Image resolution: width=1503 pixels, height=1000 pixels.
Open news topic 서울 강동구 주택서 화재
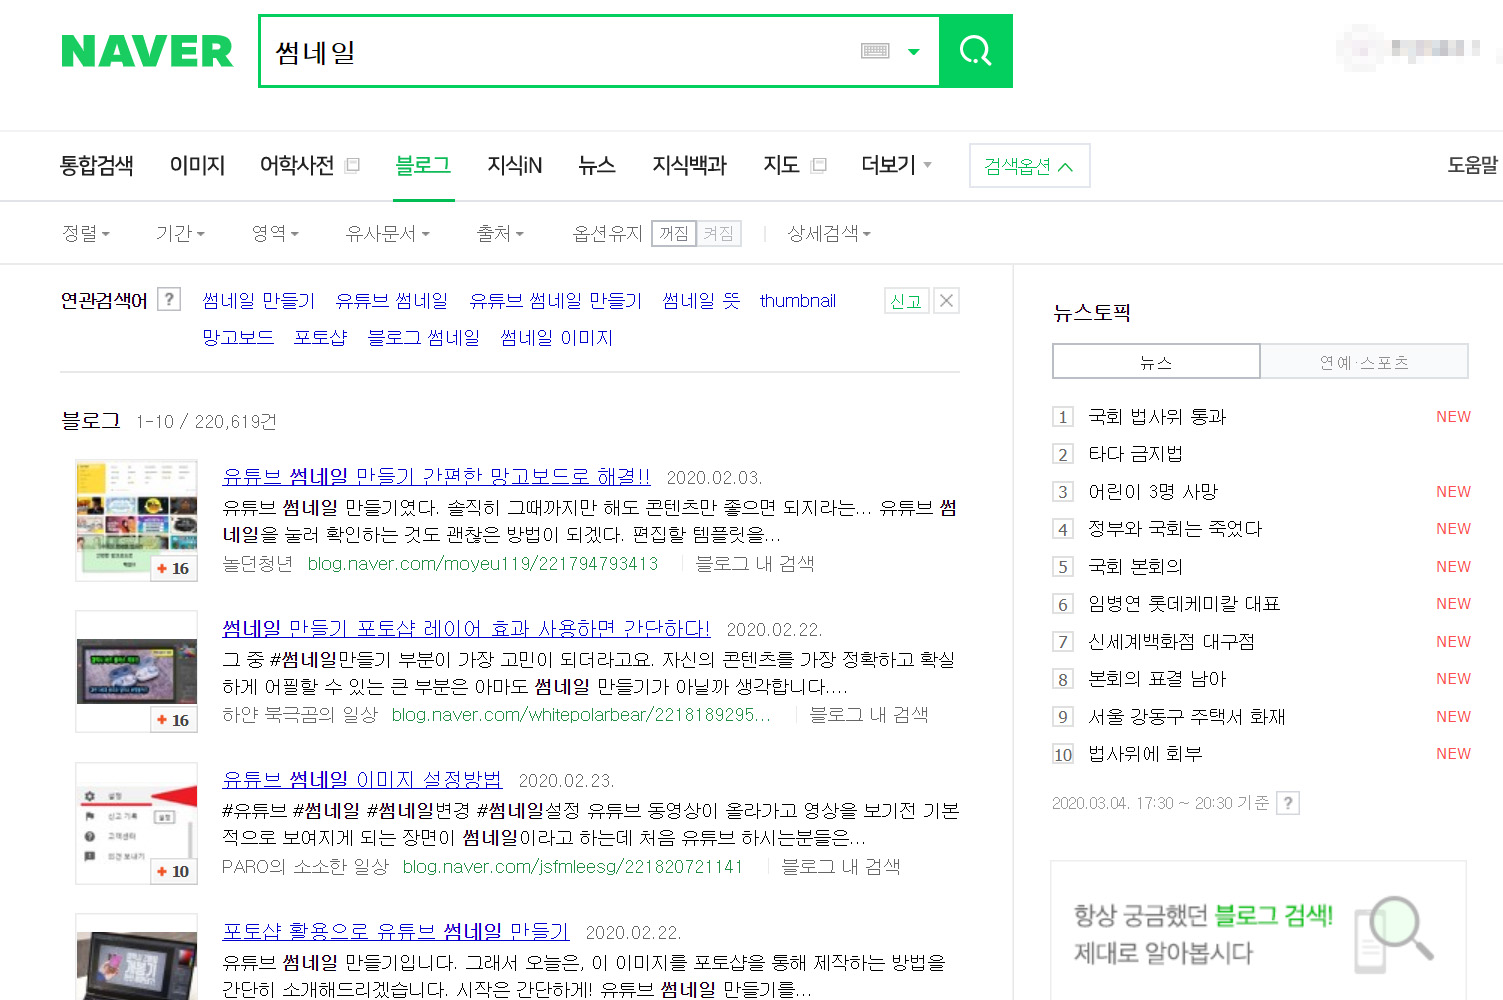[x=1187, y=717]
